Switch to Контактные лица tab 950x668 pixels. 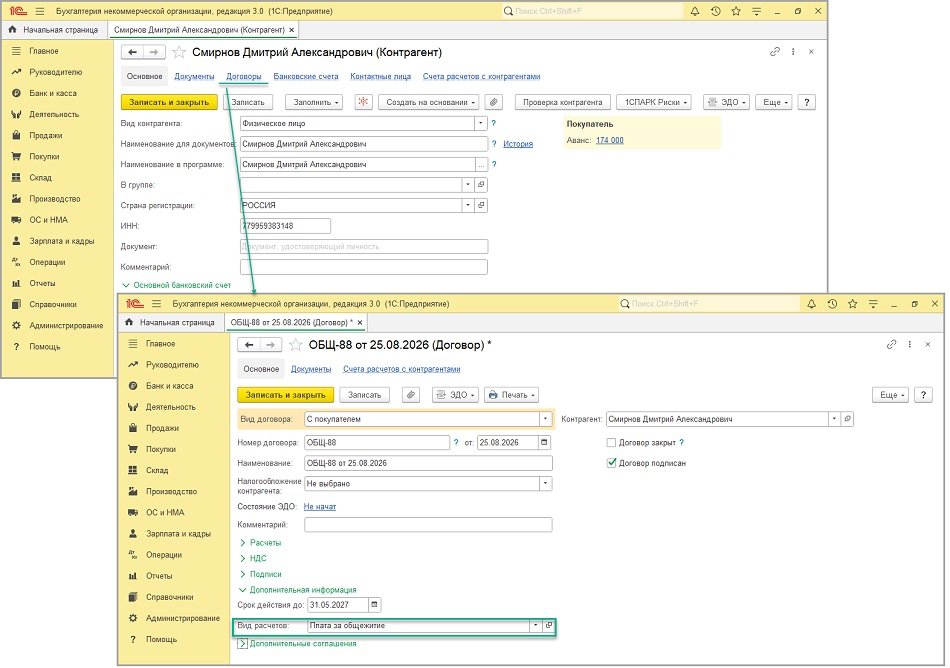point(380,76)
